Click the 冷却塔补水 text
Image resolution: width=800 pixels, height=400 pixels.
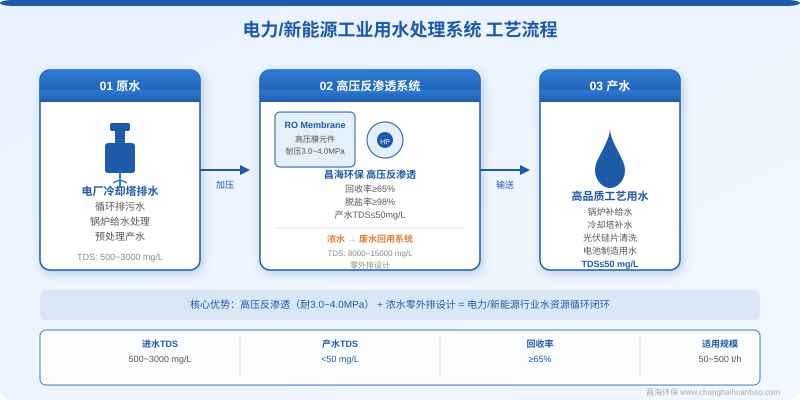[x=610, y=224]
